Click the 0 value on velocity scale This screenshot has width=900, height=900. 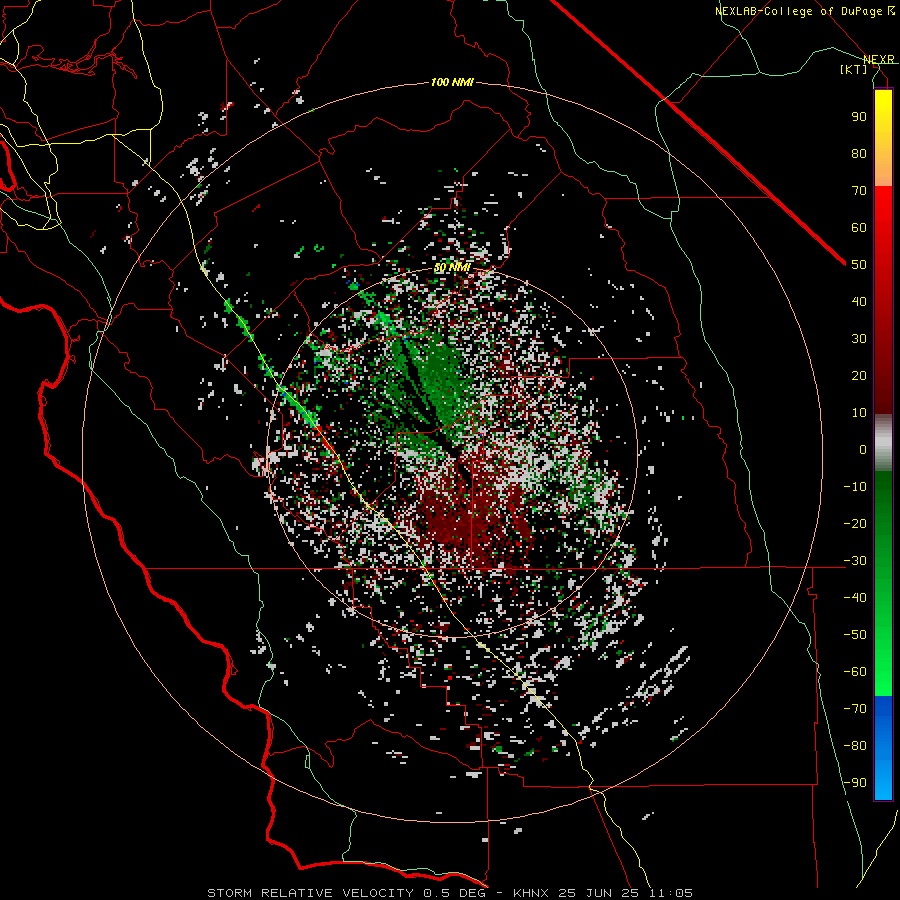[x=863, y=450]
